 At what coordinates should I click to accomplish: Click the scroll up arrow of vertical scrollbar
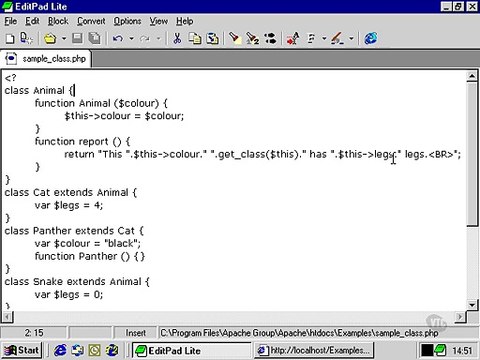(472, 77)
